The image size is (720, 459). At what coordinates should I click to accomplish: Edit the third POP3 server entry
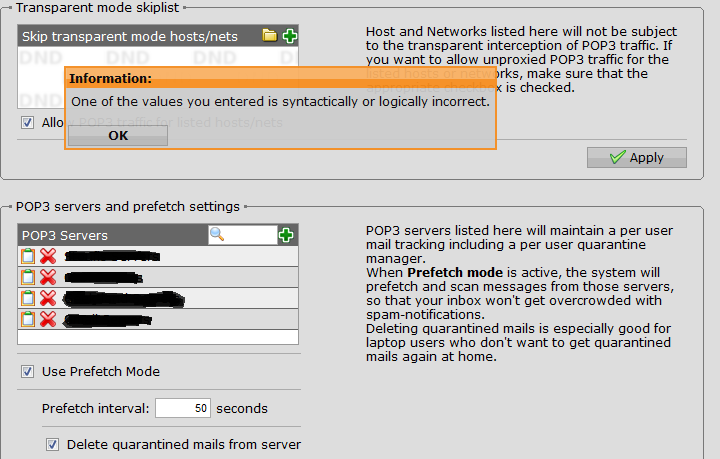pos(28,298)
